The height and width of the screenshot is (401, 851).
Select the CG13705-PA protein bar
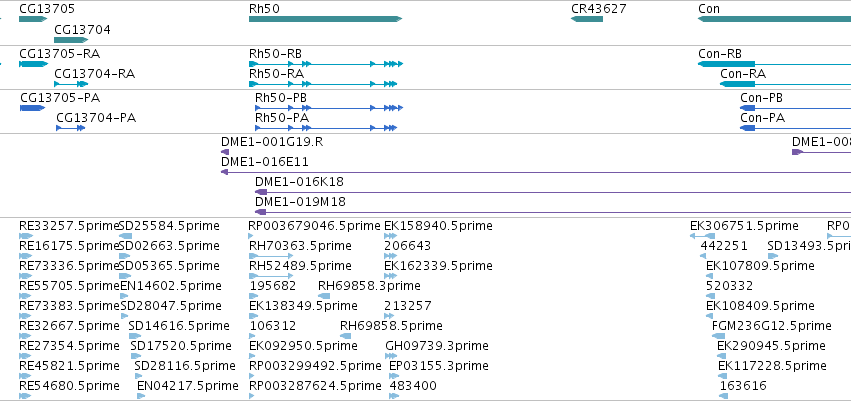click(33, 108)
